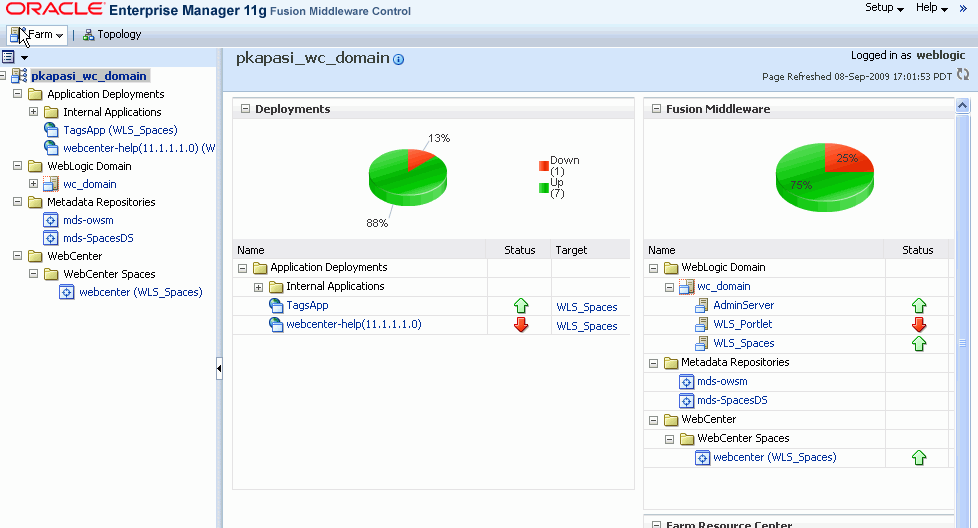Click webcenter (WLS_Spaces) green status arrow
978x528 pixels.
click(919, 458)
